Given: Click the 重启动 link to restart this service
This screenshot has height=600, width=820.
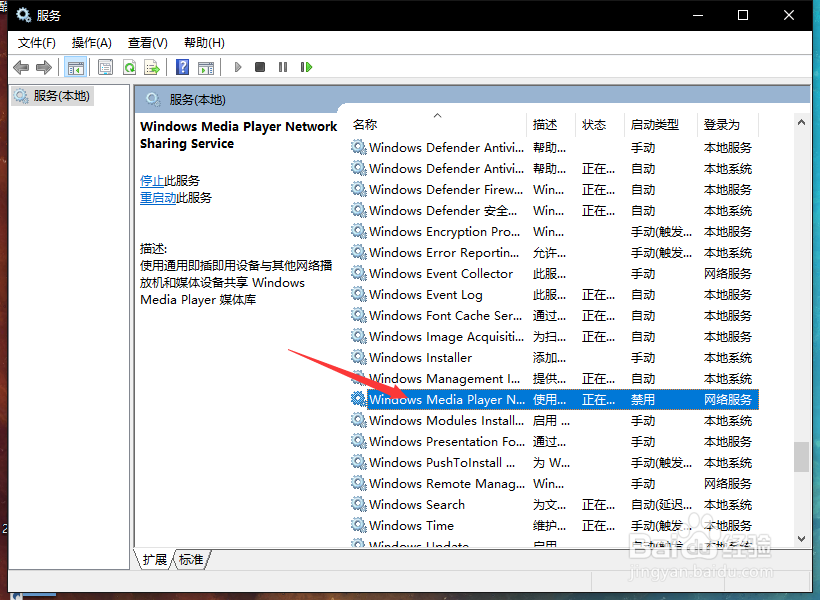Looking at the screenshot, I should (158, 198).
